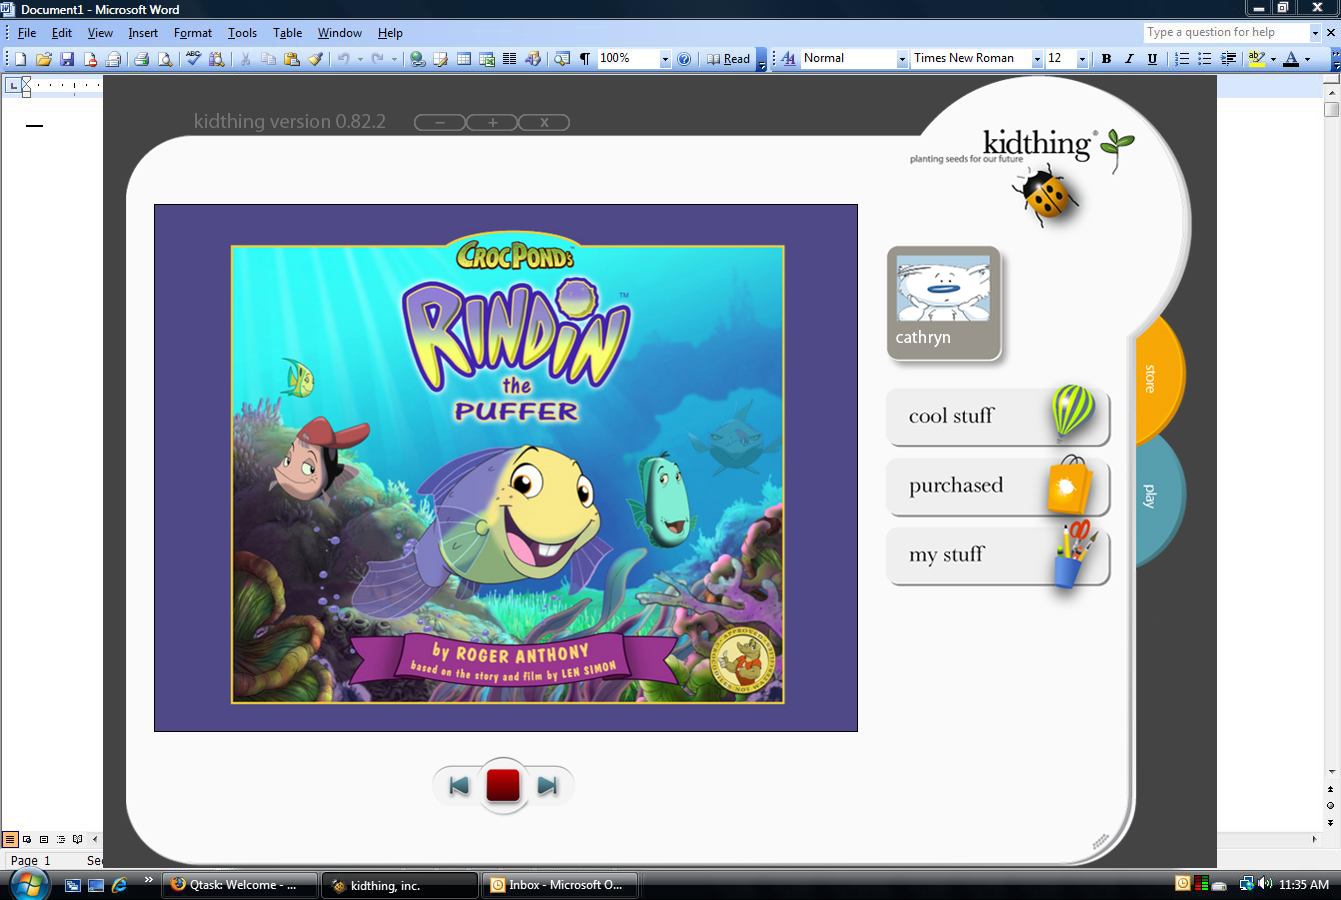Viewport: 1341px width, 900px height.
Task: Open a file with the folder icon
Action: pyautogui.click(x=43, y=59)
